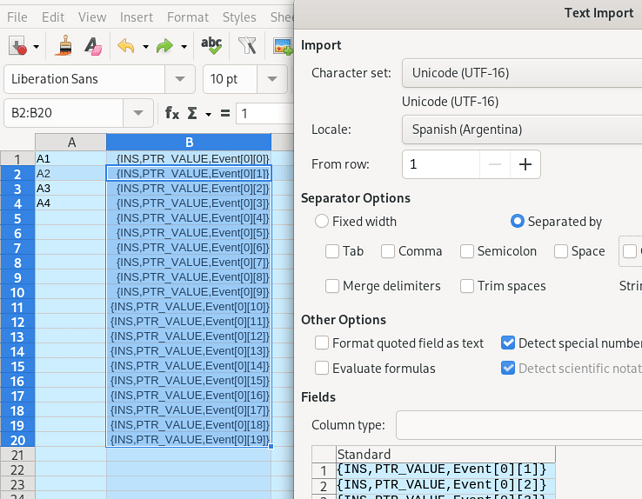
Task: Click the Save document icon
Action: tap(18, 46)
